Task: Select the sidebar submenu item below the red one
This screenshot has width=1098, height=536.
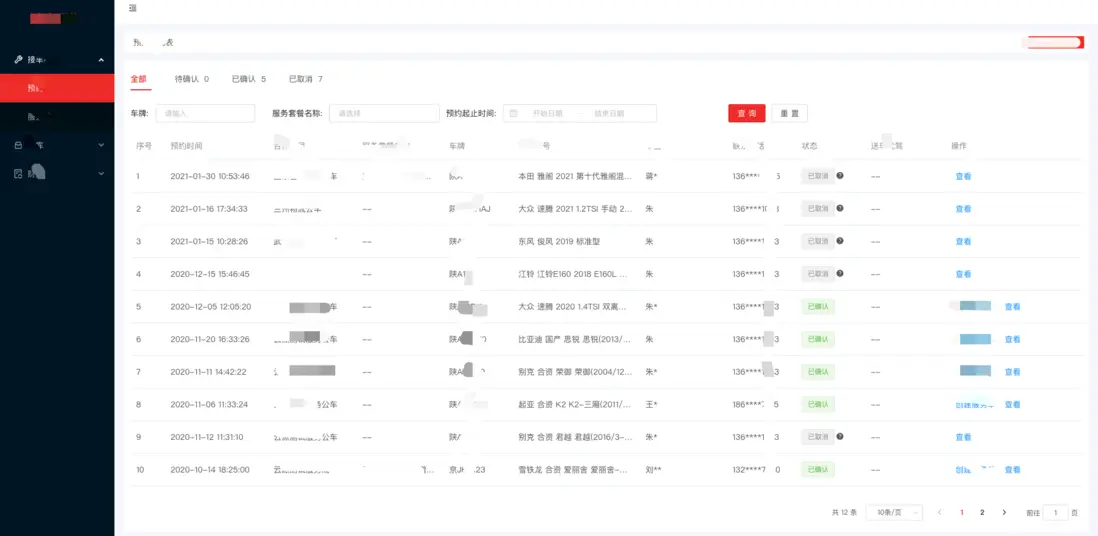Action: pos(57,116)
